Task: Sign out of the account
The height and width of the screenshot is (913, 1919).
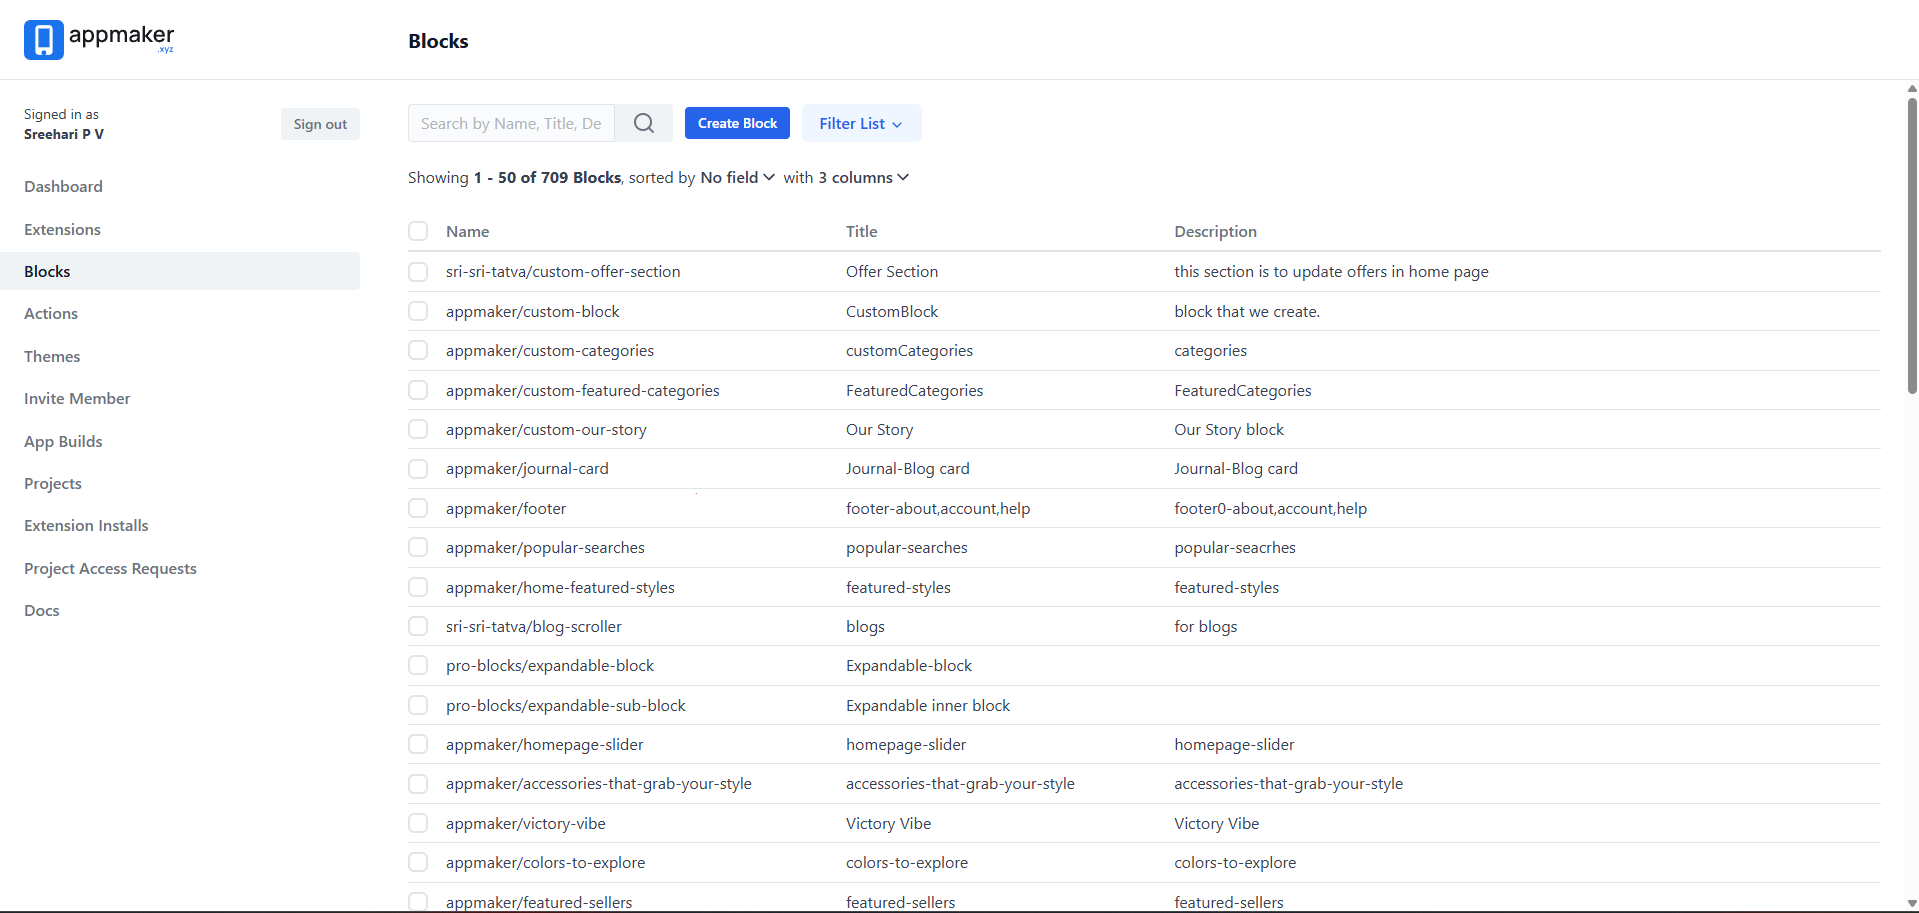Action: tap(320, 123)
